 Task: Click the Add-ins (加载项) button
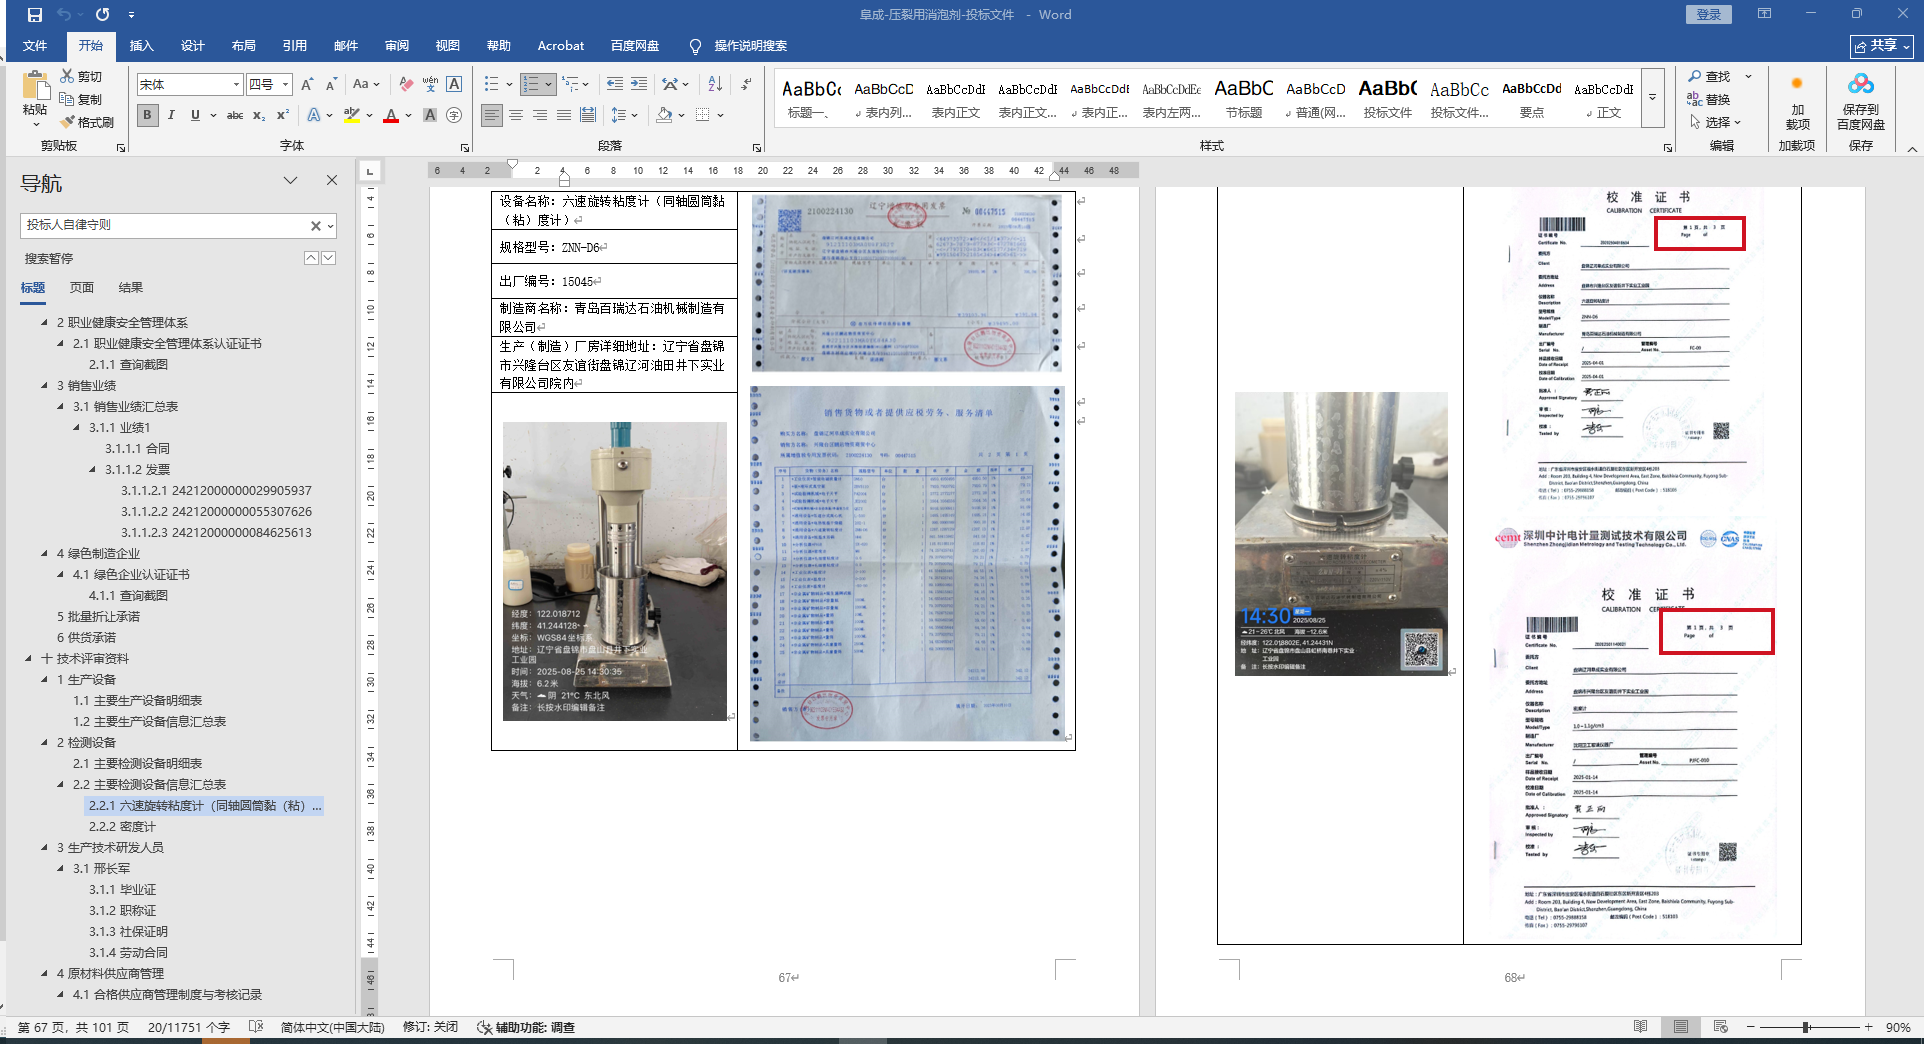pos(1797,102)
